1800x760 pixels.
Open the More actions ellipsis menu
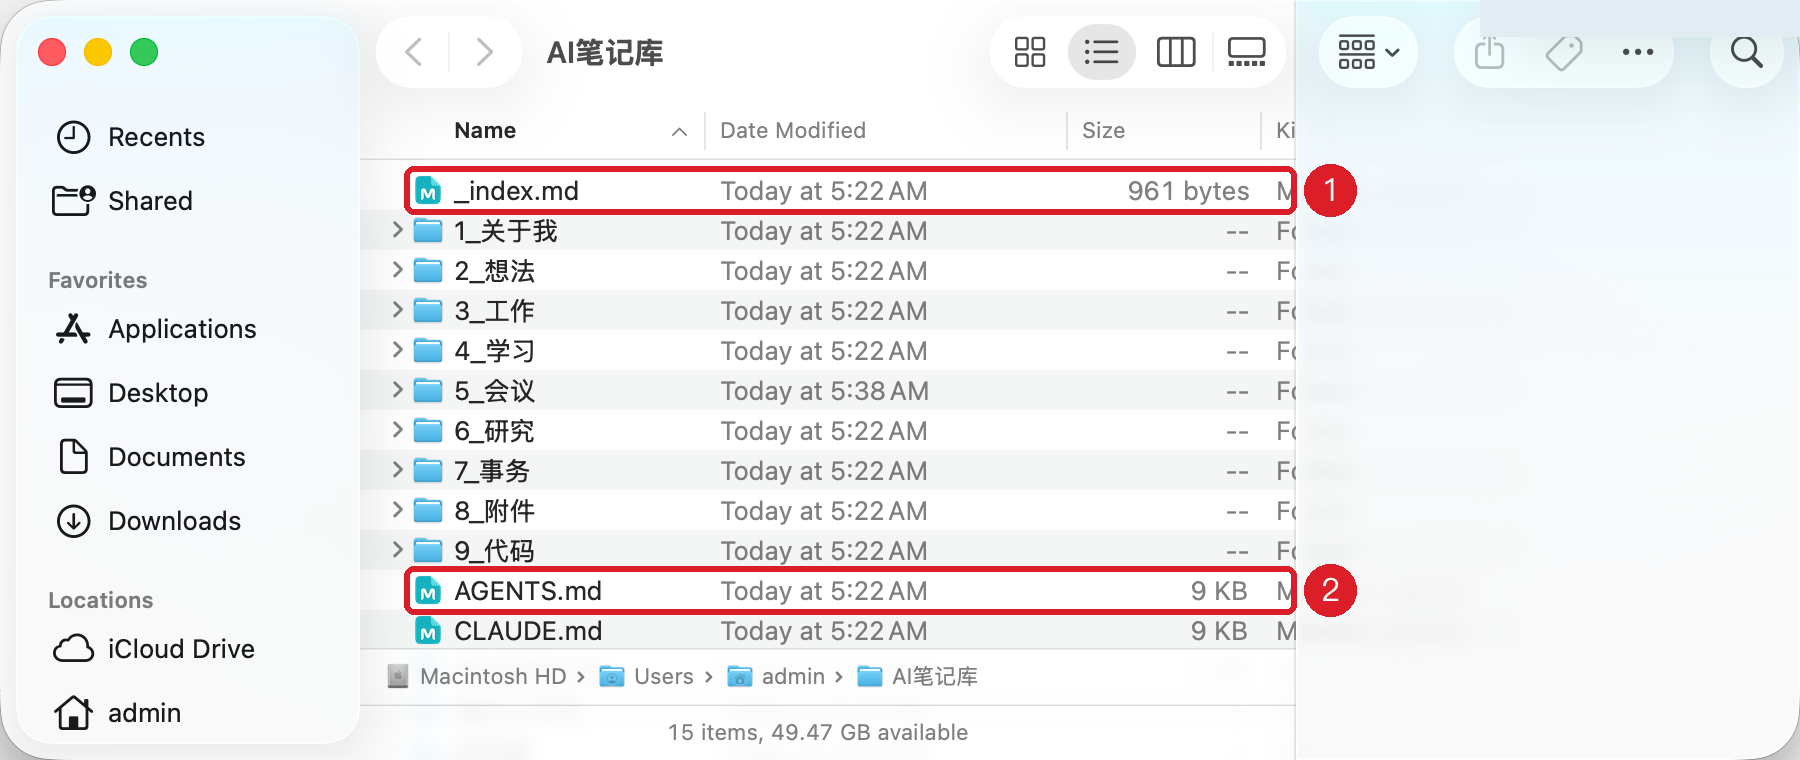pos(1638,52)
